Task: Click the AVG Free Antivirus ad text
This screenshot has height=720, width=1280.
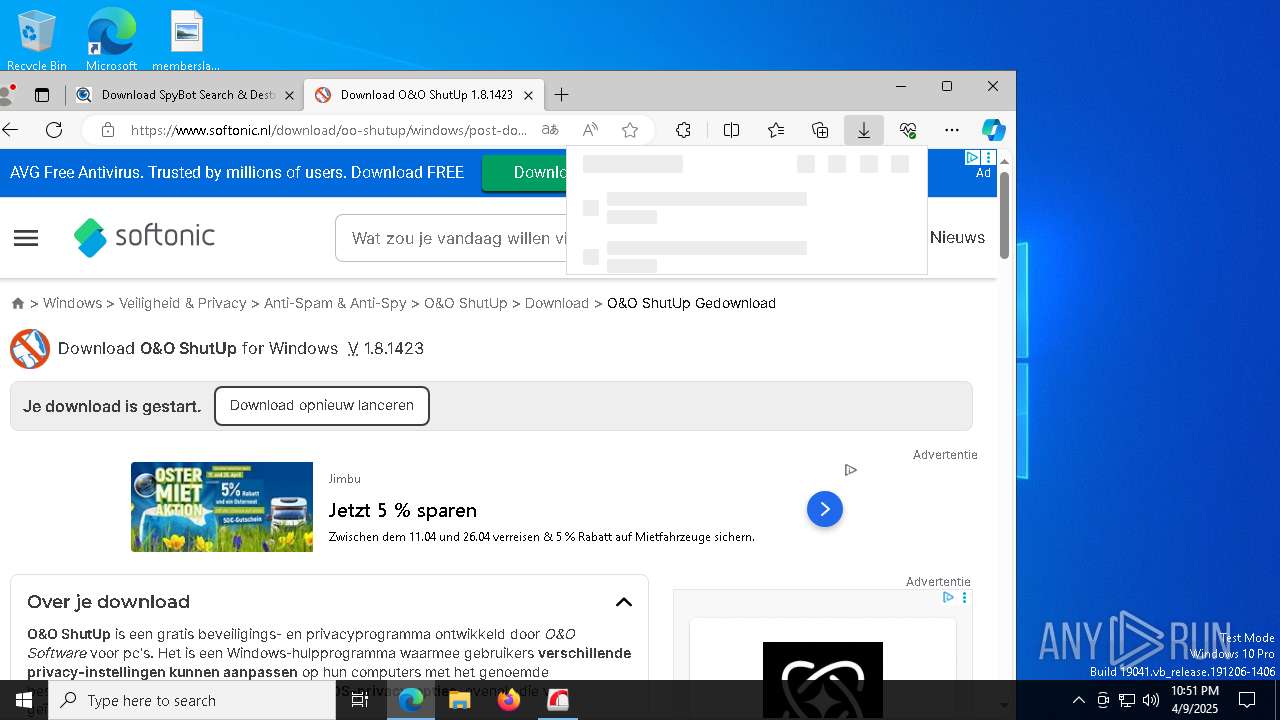Action: click(237, 172)
